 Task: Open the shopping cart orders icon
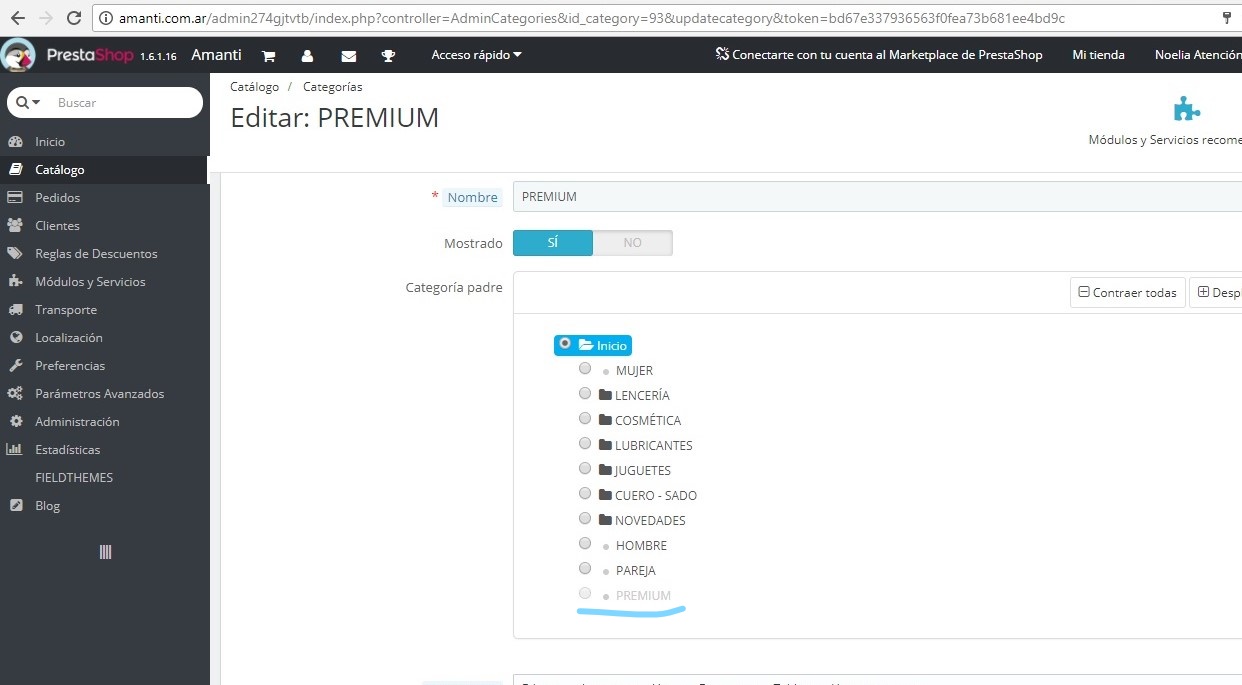coord(269,56)
